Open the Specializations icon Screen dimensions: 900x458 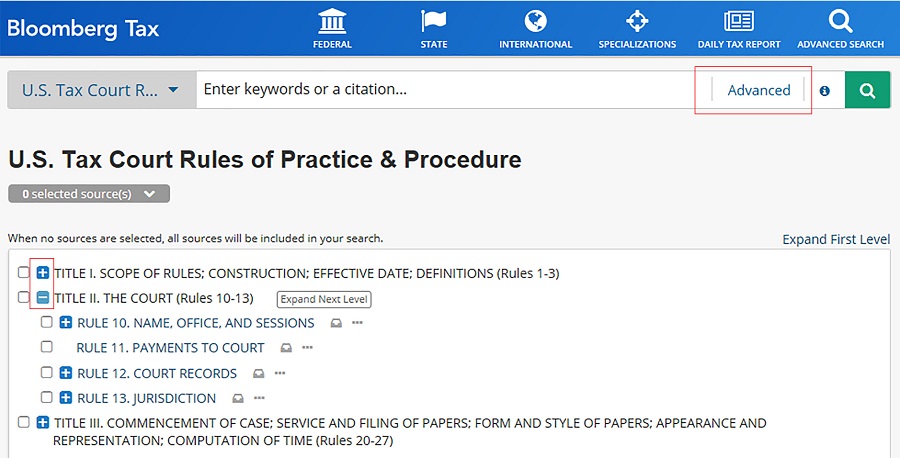coord(637,22)
